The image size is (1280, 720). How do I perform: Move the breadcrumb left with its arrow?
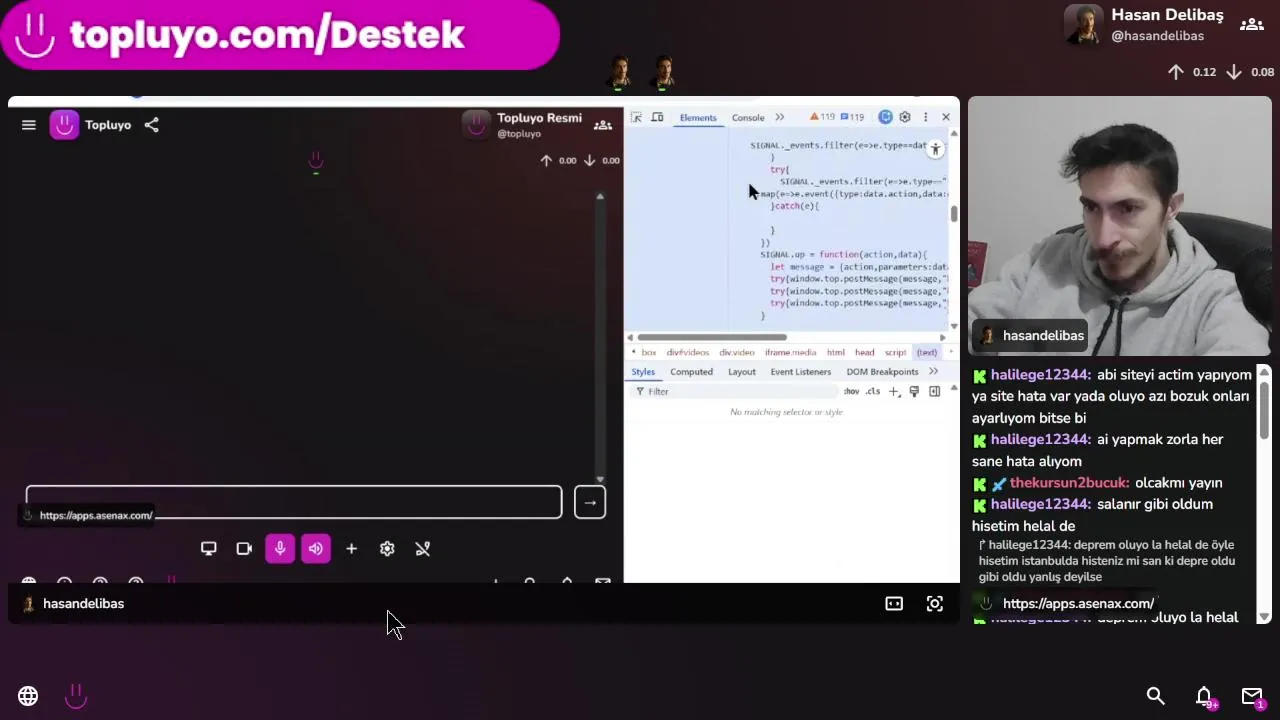[633, 352]
